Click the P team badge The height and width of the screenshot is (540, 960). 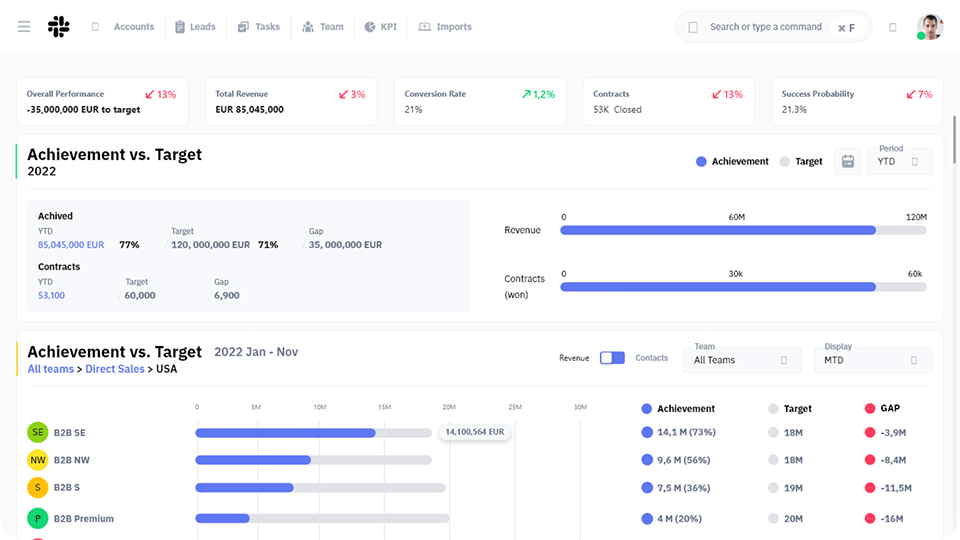point(37,519)
